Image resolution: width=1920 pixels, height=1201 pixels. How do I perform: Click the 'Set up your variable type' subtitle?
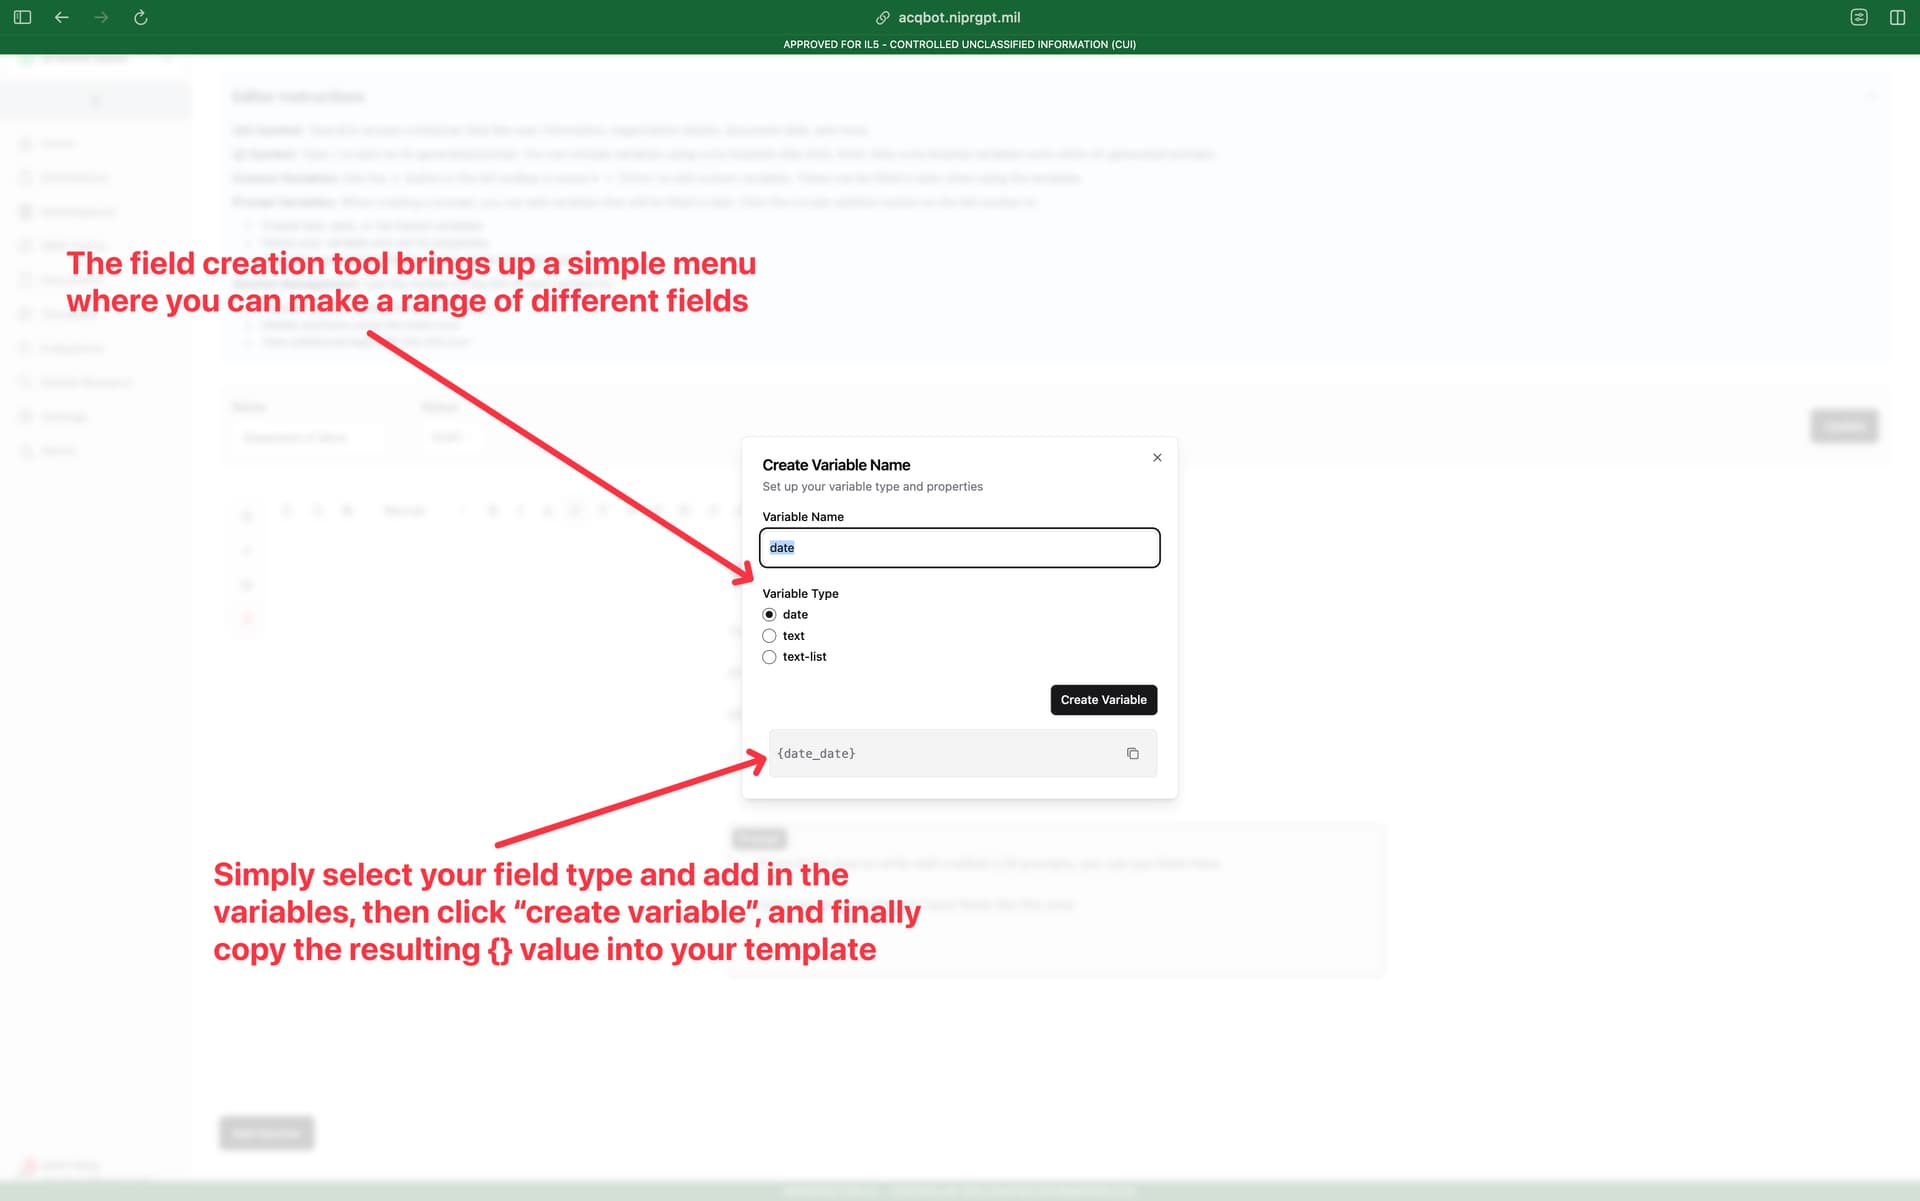click(x=872, y=486)
